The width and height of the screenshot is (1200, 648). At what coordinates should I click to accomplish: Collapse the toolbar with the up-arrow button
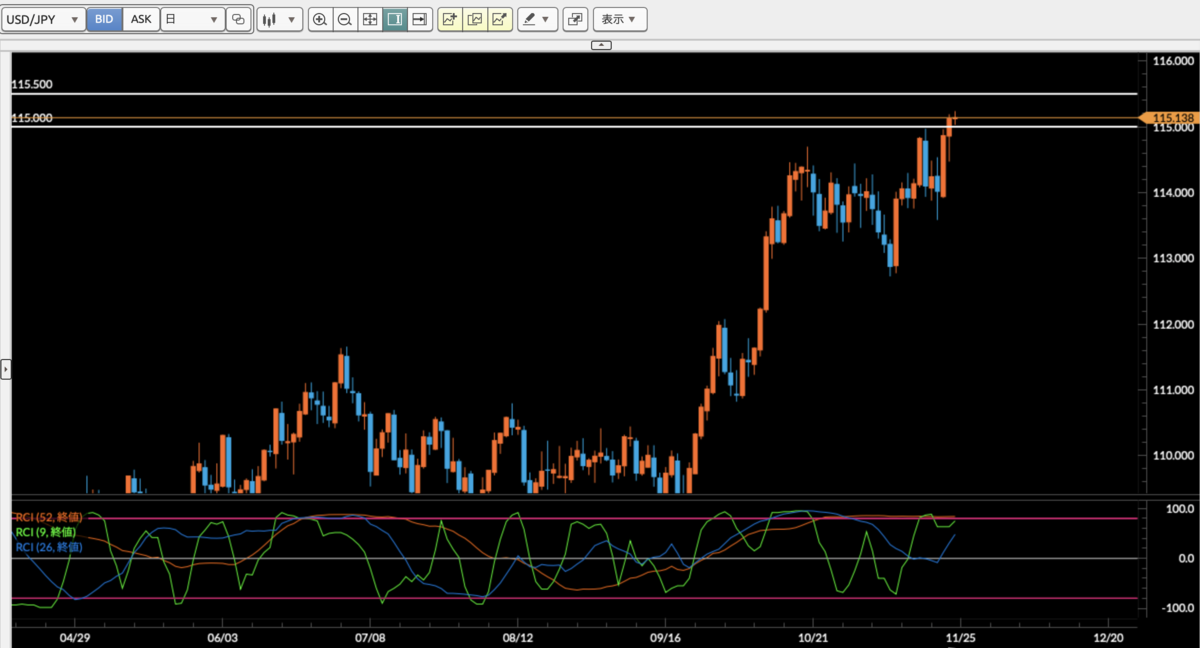tap(601, 44)
